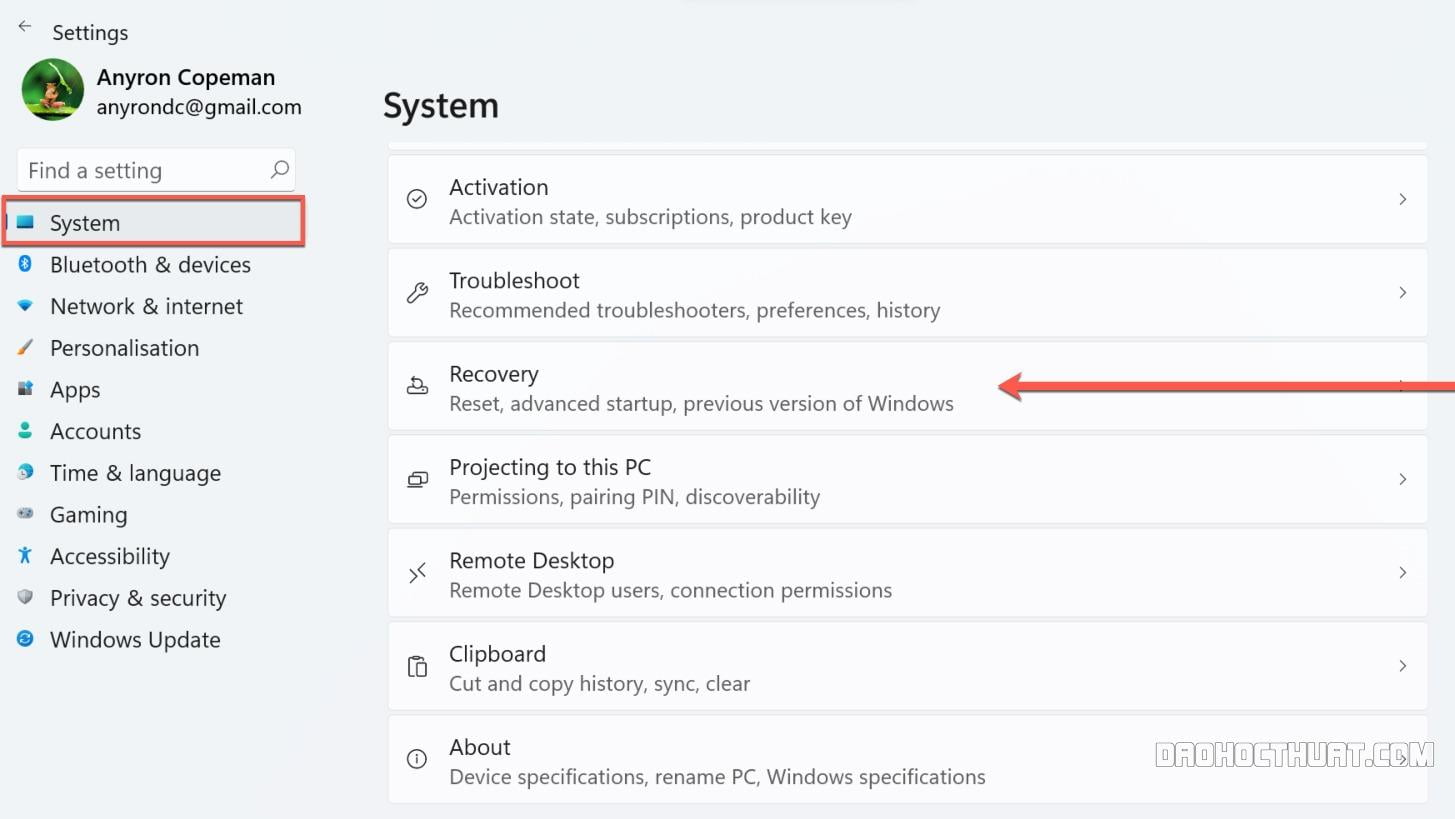Switch to Accounts settings

point(95,431)
